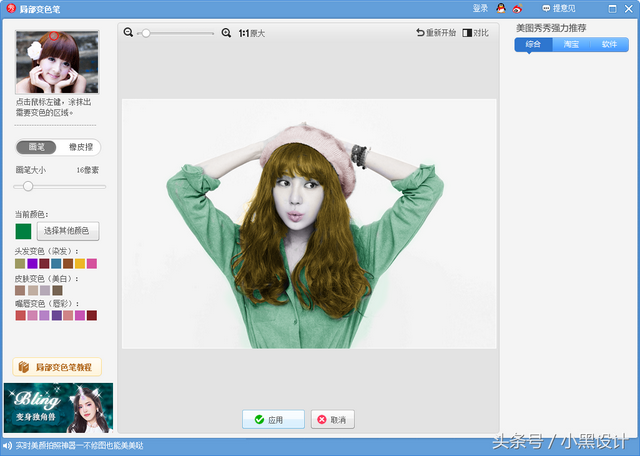Viewport: 640px width, 456px height.
Task: Pick the dark taupe skin swatch
Action: [x=58, y=290]
